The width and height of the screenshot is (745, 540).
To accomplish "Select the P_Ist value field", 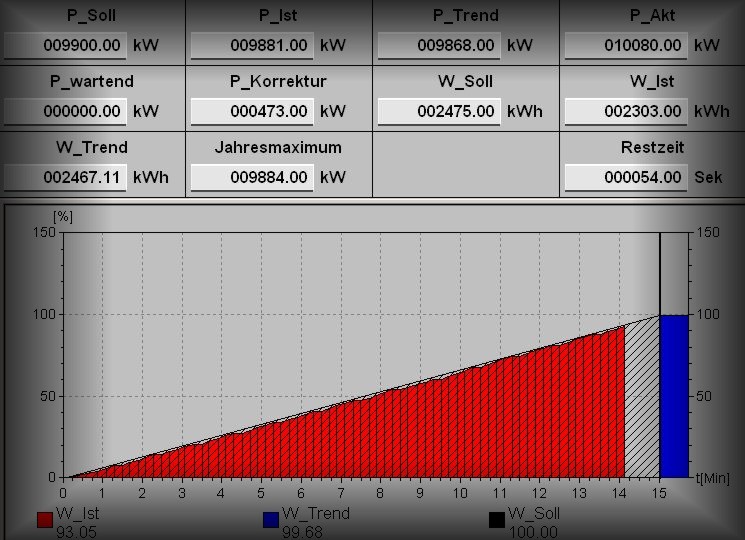I will [x=252, y=46].
